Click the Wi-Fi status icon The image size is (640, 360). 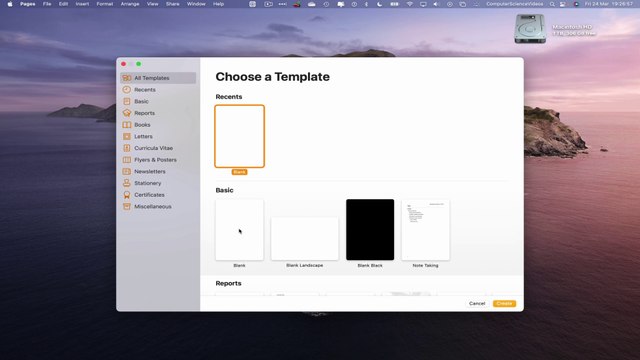point(409,4)
